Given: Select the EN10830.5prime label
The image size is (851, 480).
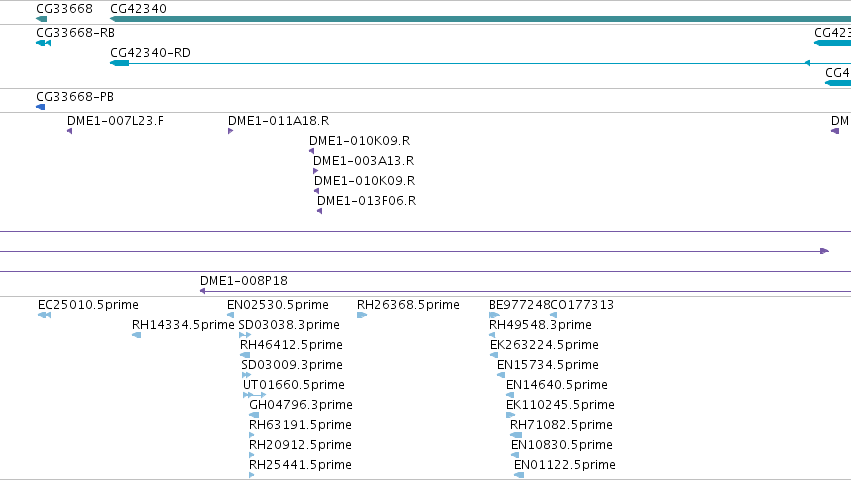Looking at the screenshot, I should [562, 445].
